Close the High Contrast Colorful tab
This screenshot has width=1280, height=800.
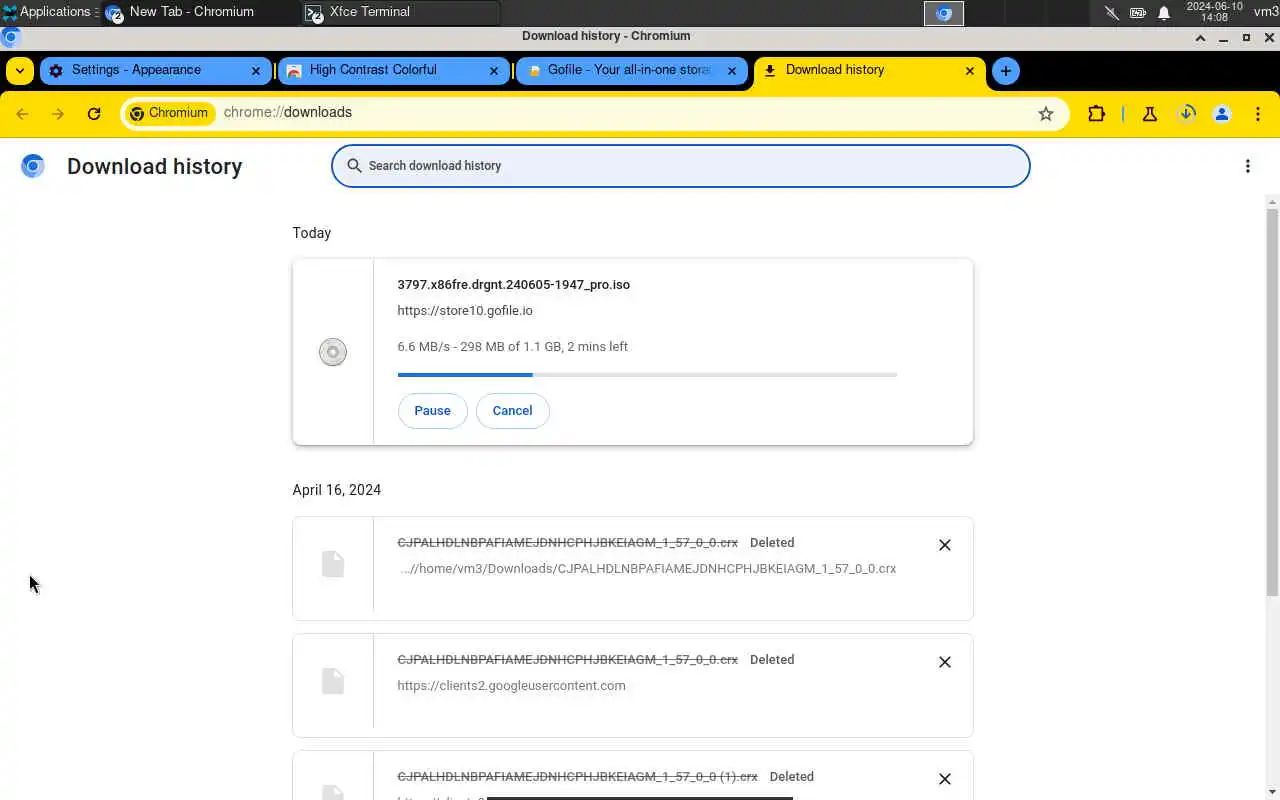494,71
